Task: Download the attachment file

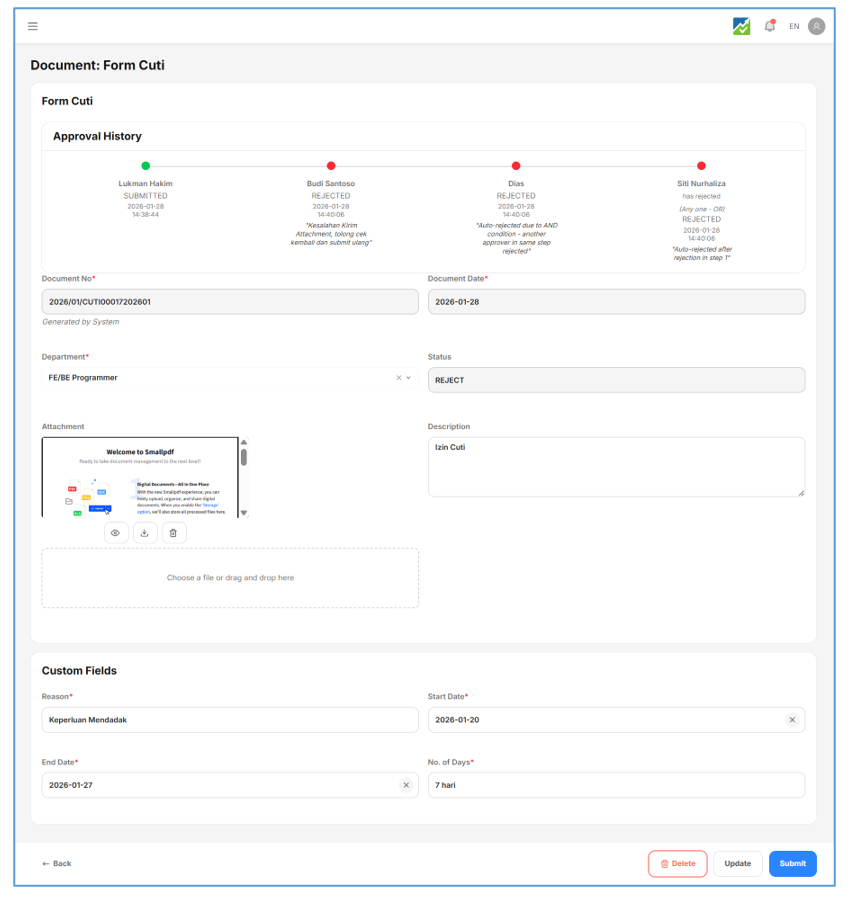Action: click(x=145, y=533)
